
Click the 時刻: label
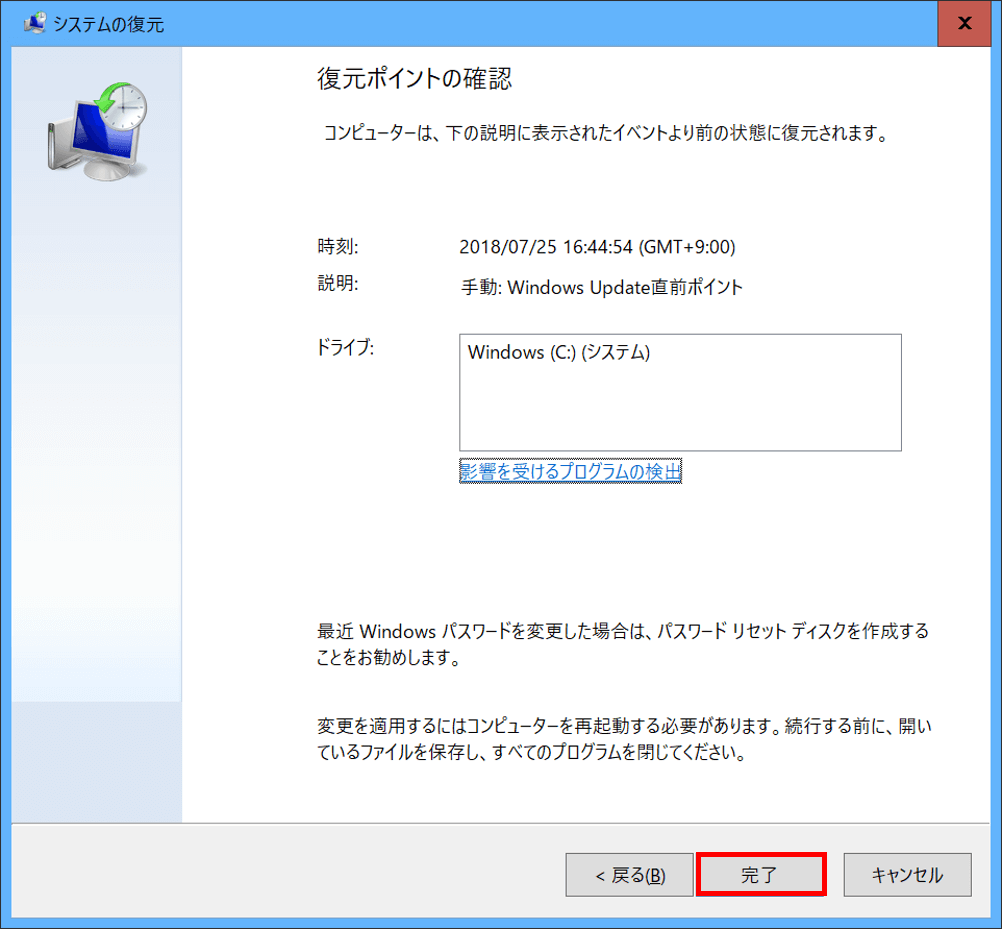[338, 246]
